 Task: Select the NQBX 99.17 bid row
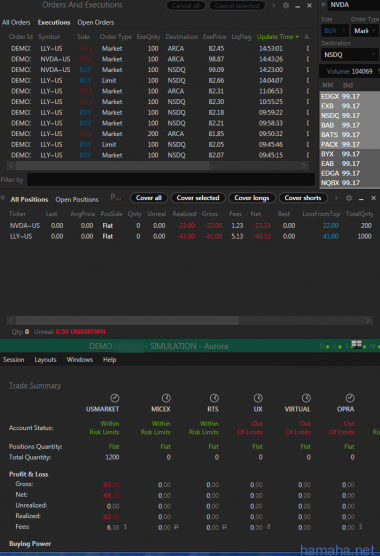coord(350,183)
